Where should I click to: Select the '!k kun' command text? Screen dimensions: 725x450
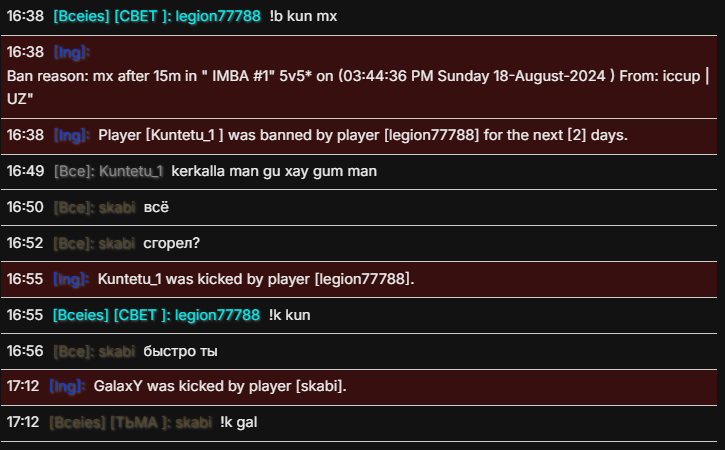[291, 315]
